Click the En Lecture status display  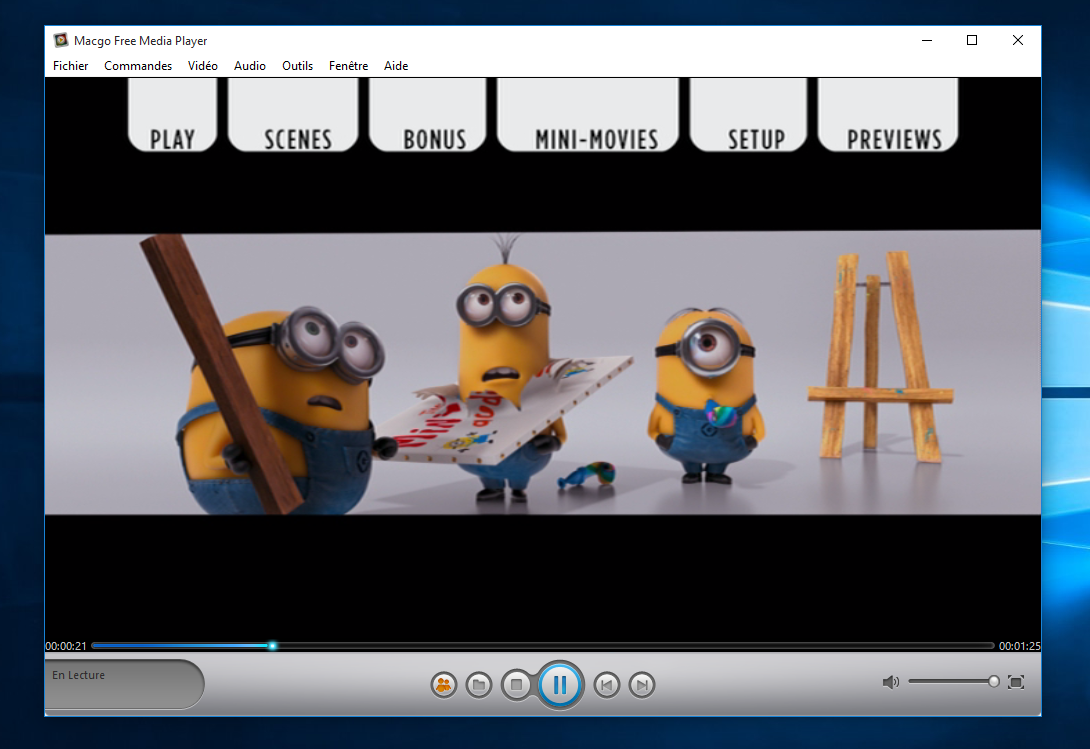(124, 684)
